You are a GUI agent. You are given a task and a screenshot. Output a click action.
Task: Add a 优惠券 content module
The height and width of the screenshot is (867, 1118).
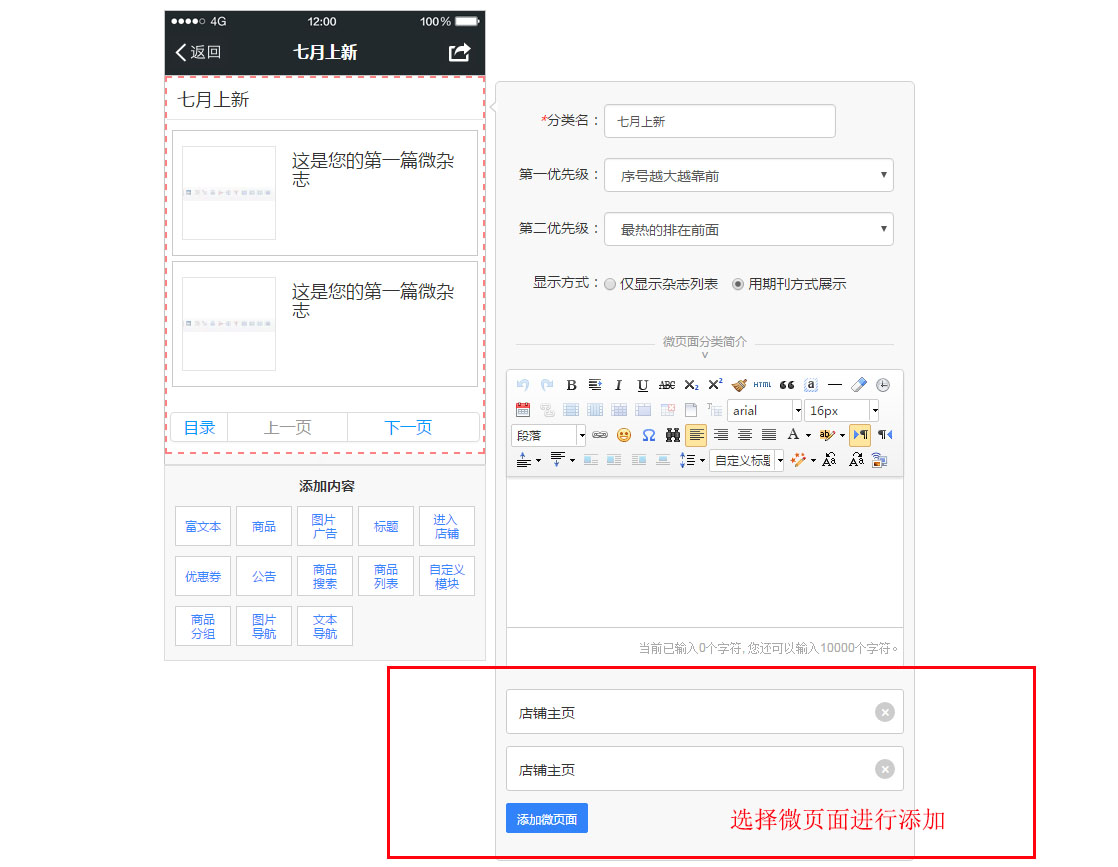[x=203, y=577]
